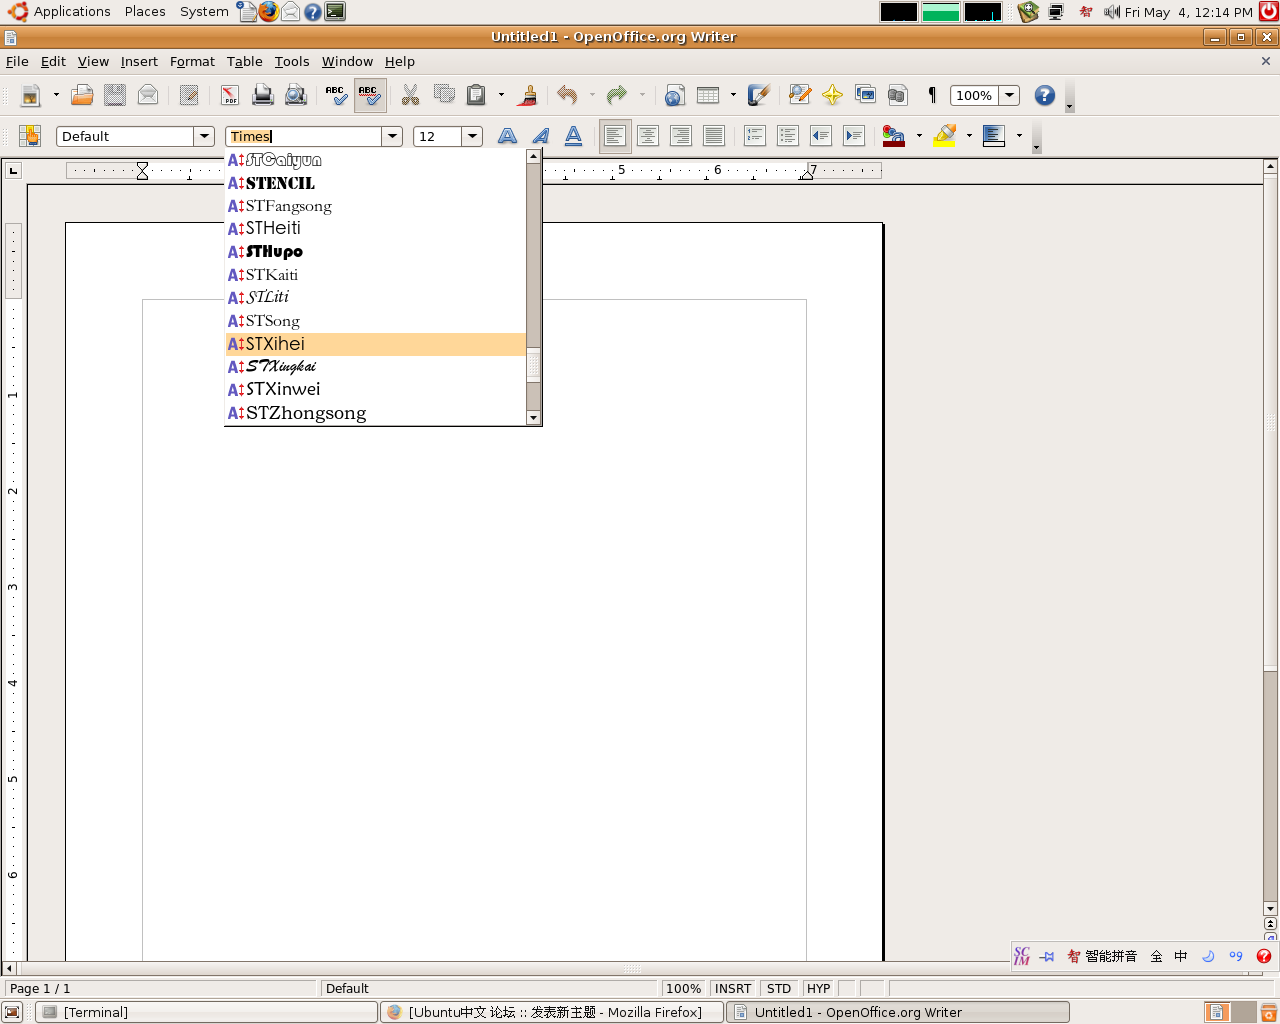Expand Highlighting color dropdown arrow
Viewport: 1280px width, 1024px height.
click(969, 136)
